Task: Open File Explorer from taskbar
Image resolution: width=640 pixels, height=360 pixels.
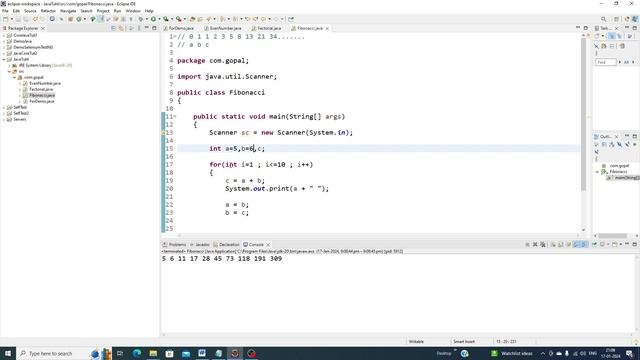Action: point(153,353)
